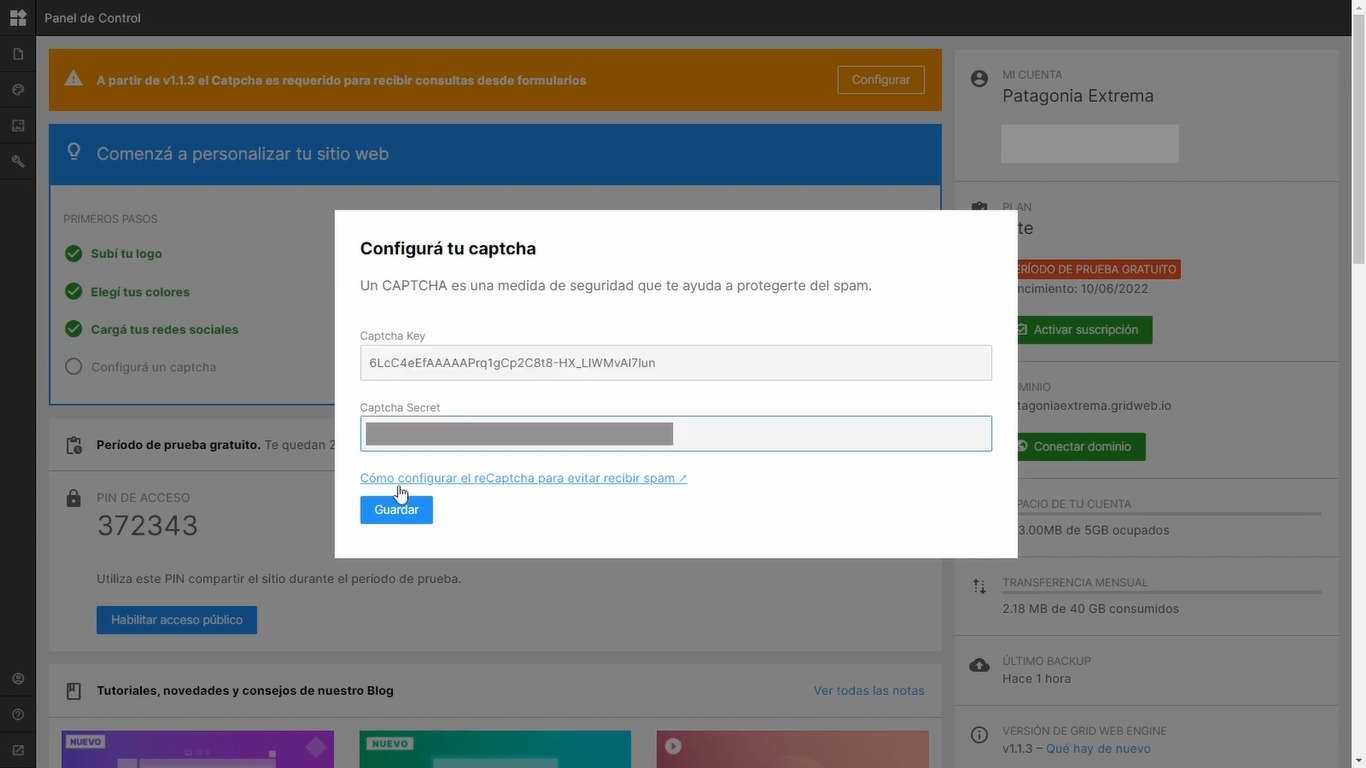Click 'Ver todas las notas' link
Image resolution: width=1366 pixels, height=768 pixels.
868,691
